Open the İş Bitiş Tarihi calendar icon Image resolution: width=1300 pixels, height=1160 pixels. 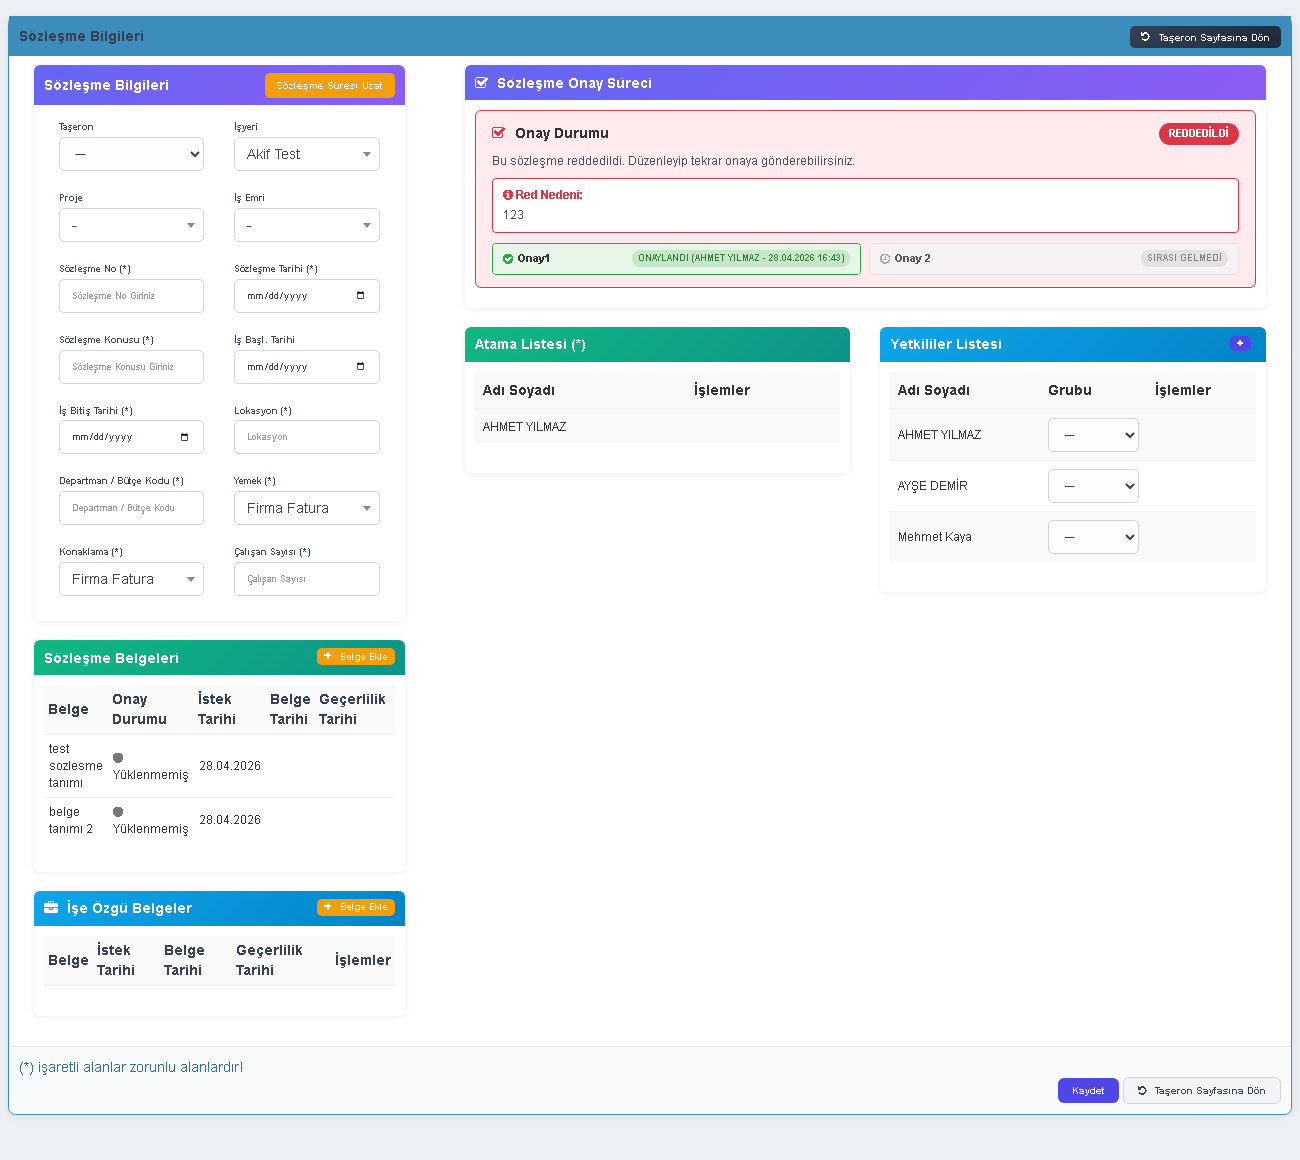click(185, 437)
